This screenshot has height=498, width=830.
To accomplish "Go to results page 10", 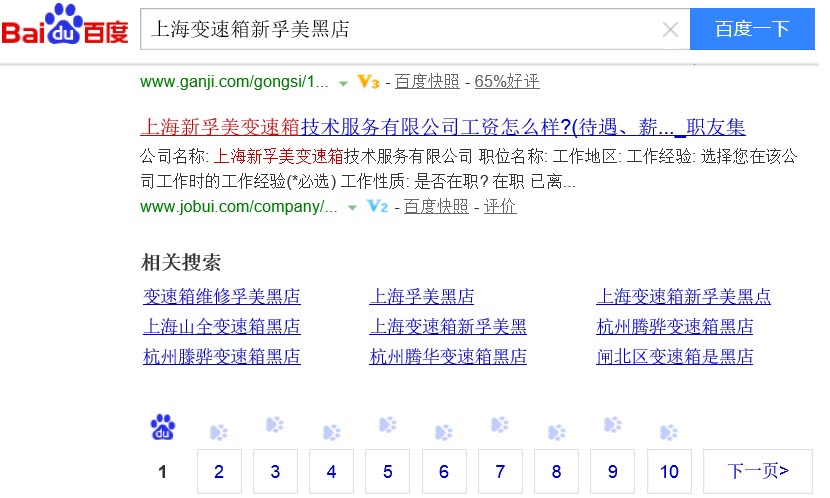I will tap(669, 472).
